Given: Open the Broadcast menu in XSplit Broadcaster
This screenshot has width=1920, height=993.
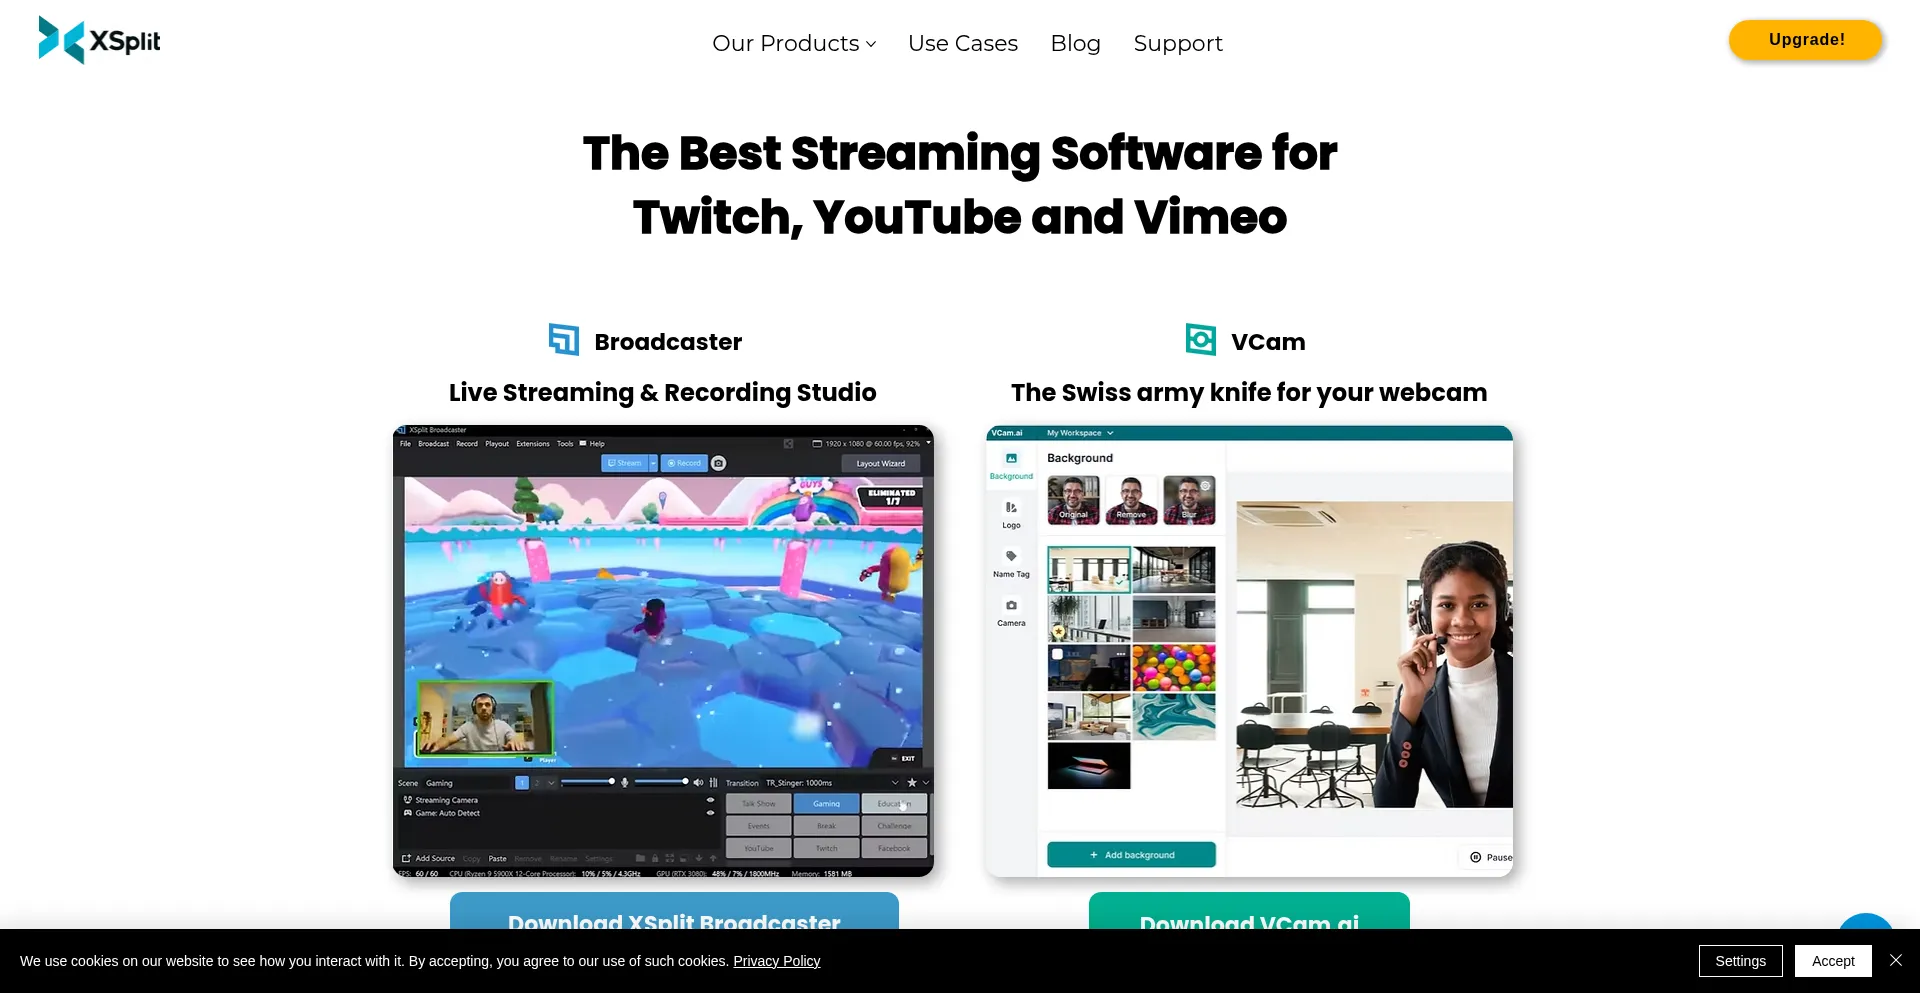Looking at the screenshot, I should coord(434,444).
